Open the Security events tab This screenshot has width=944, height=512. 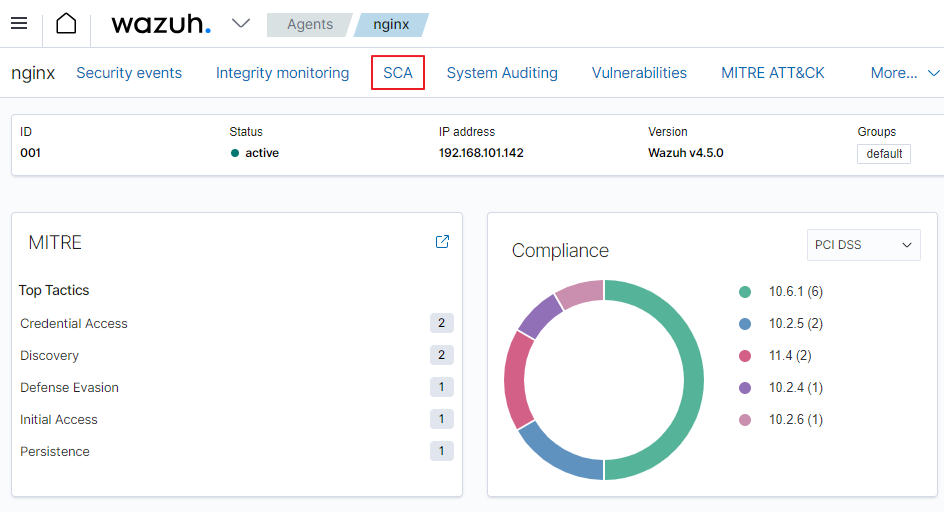point(129,73)
